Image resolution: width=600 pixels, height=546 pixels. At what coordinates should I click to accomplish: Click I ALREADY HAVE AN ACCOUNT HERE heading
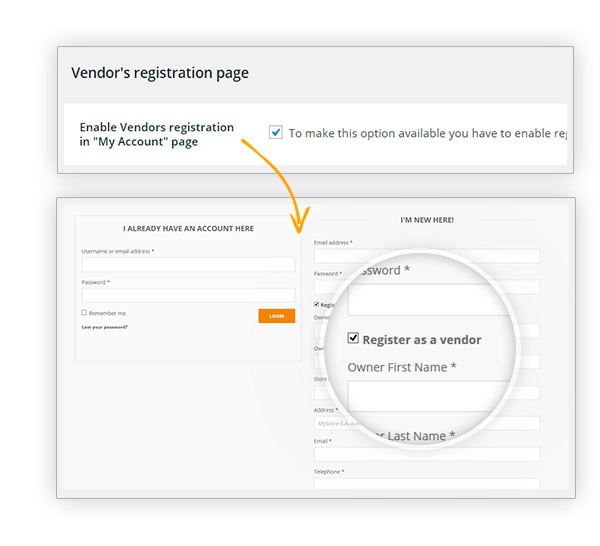188,228
